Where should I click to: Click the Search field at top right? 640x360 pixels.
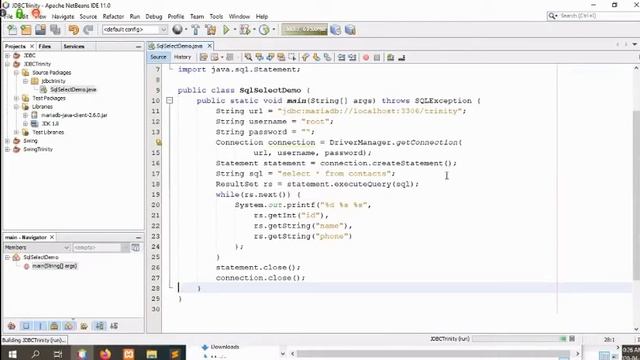[592, 16]
